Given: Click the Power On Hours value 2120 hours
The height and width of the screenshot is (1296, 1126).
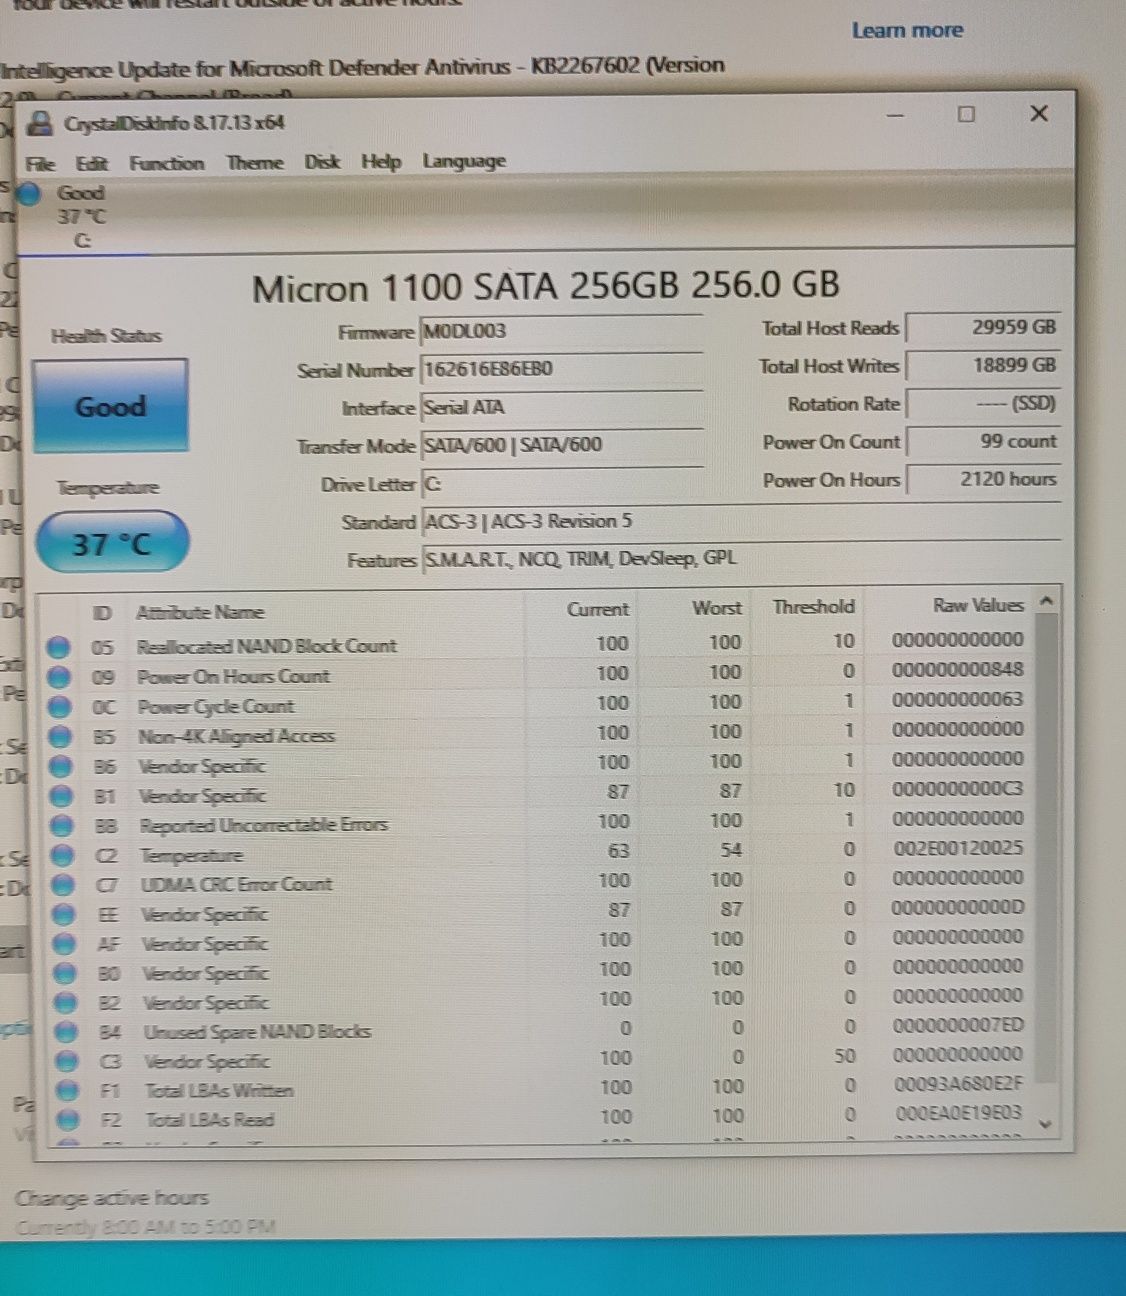Looking at the screenshot, I should click(x=982, y=479).
